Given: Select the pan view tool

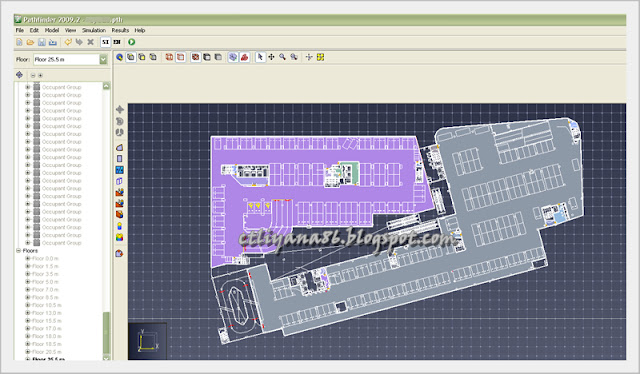Looking at the screenshot, I should pos(271,57).
